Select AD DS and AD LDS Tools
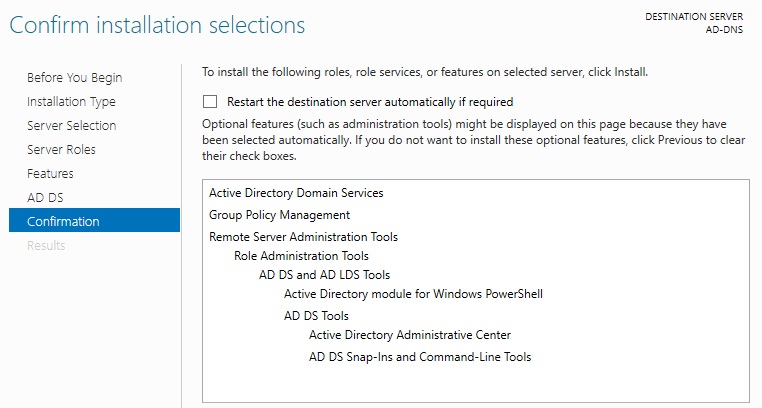 pyautogui.click(x=324, y=275)
